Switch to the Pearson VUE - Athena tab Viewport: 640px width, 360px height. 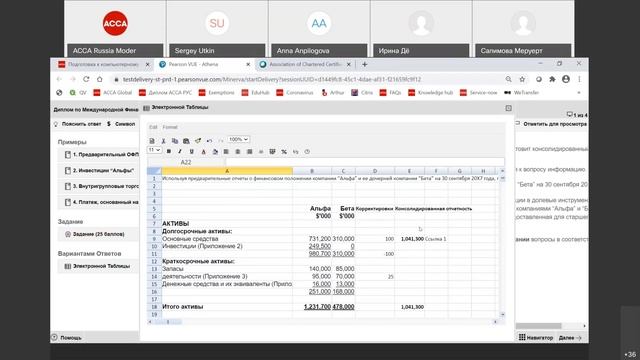(x=204, y=64)
